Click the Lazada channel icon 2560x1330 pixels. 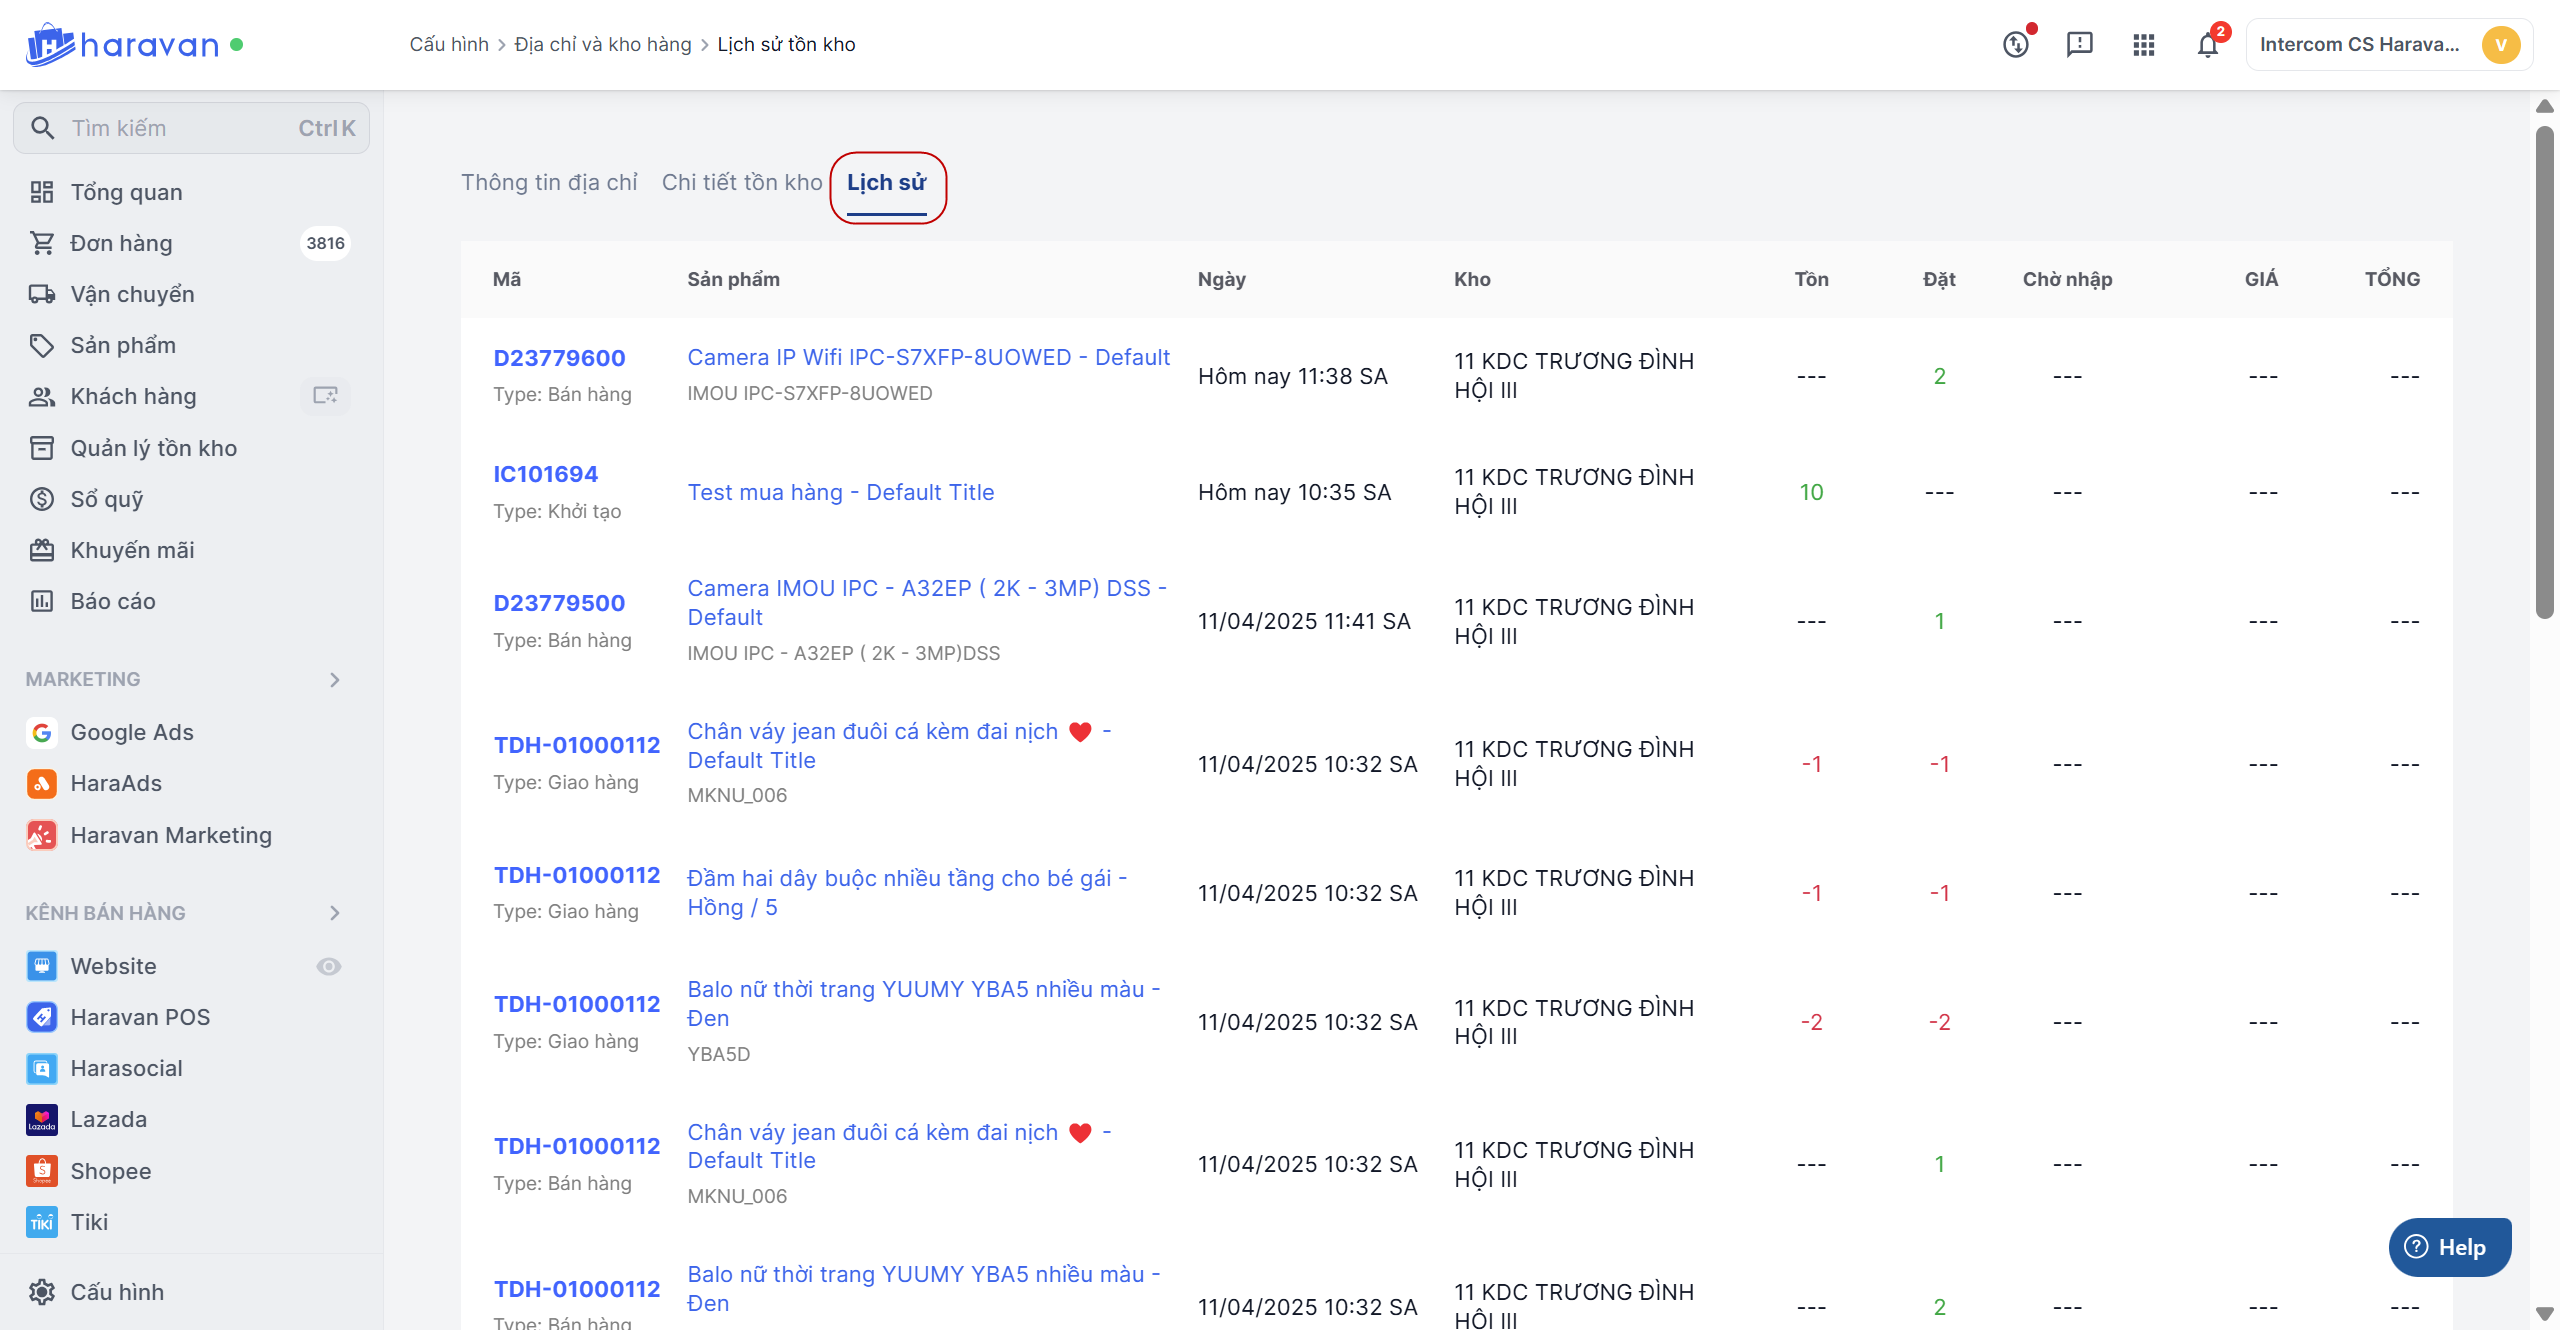(x=42, y=1120)
